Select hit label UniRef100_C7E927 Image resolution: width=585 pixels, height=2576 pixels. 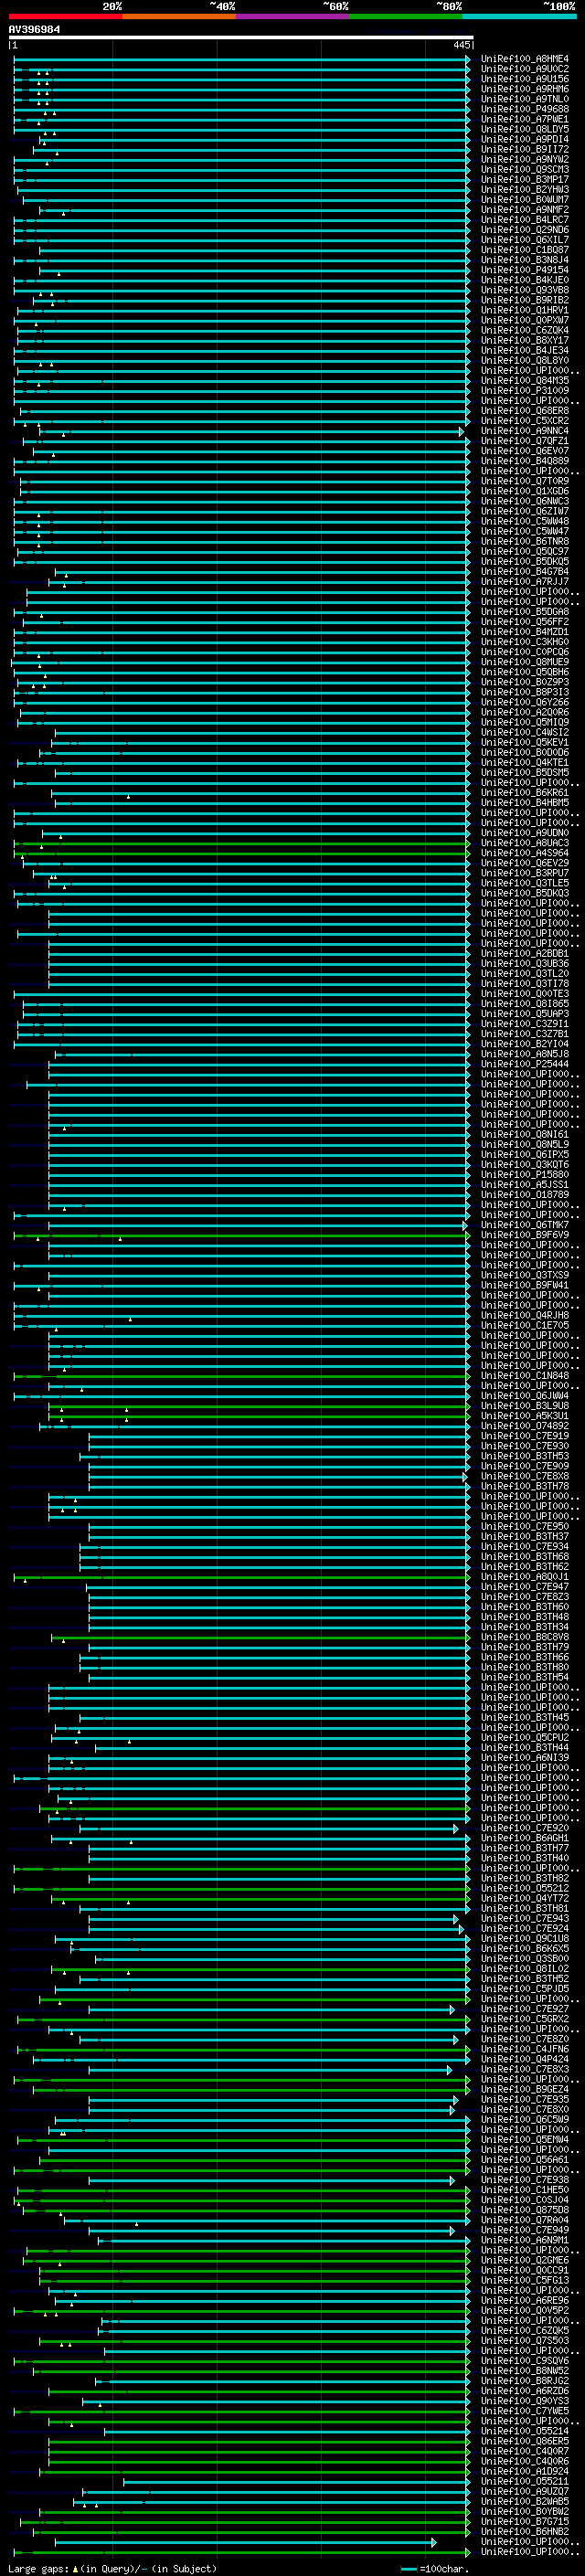pos(525,2010)
